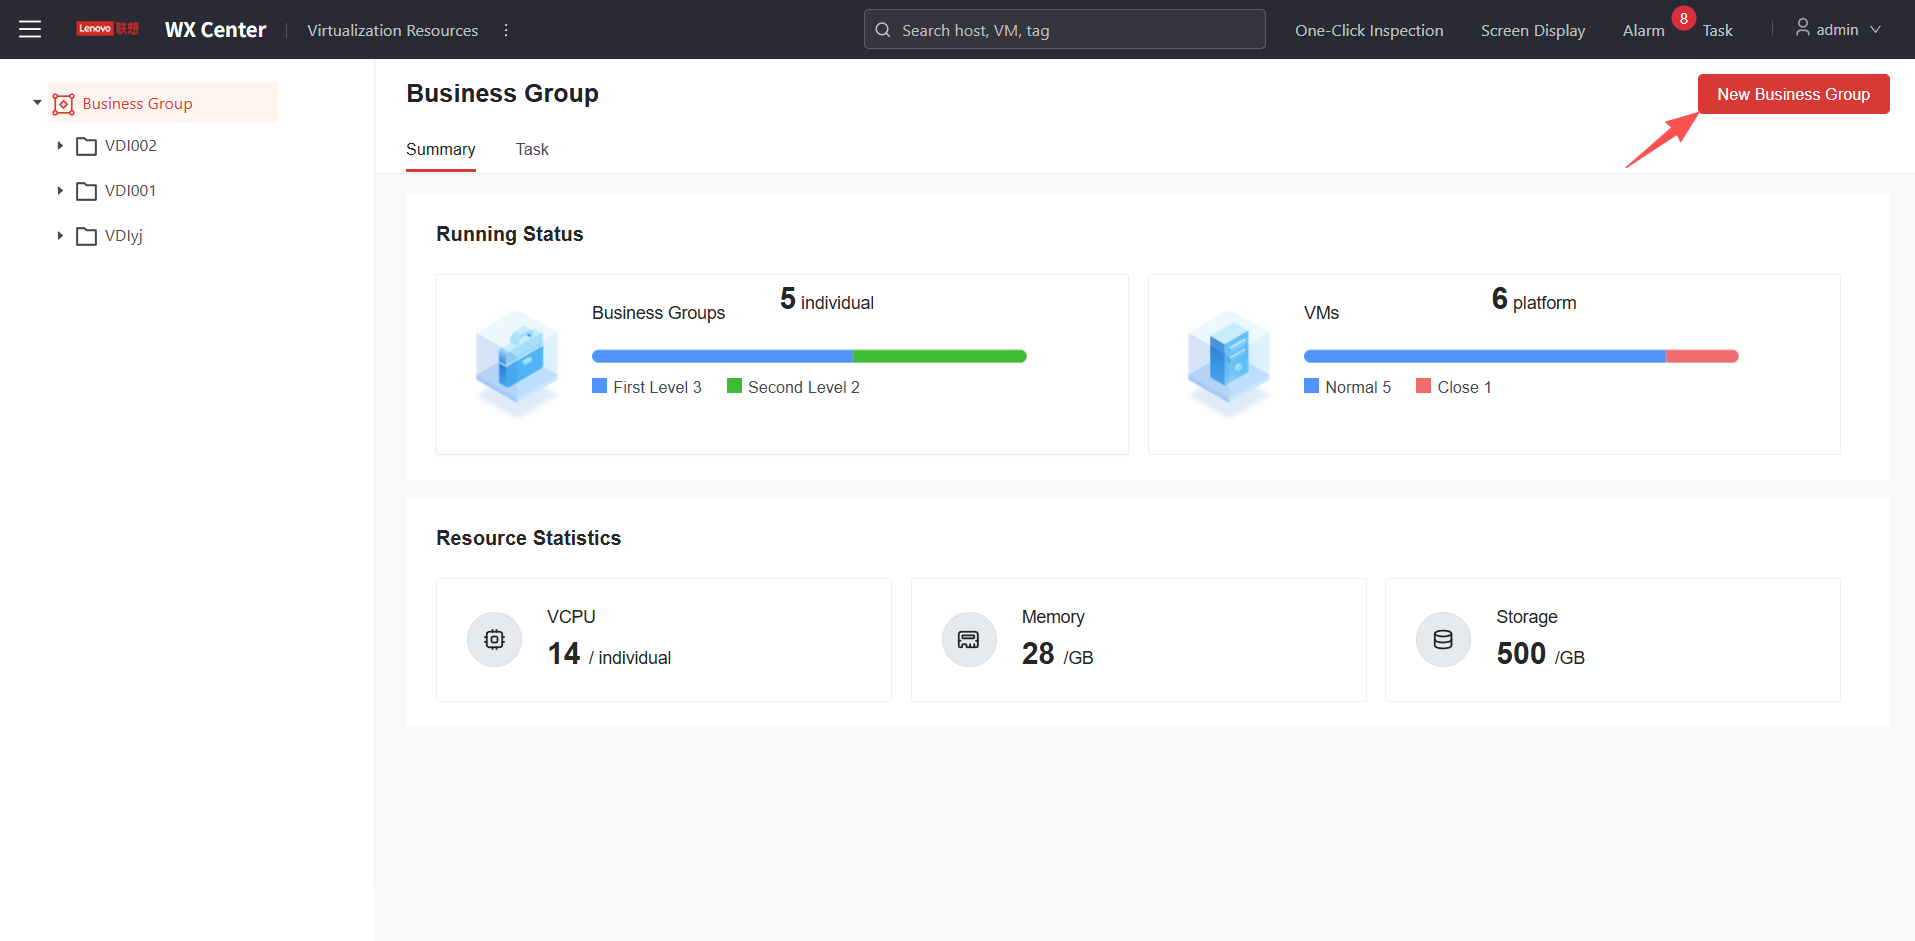
Task: Open One-Click Inspection
Action: [1369, 31]
